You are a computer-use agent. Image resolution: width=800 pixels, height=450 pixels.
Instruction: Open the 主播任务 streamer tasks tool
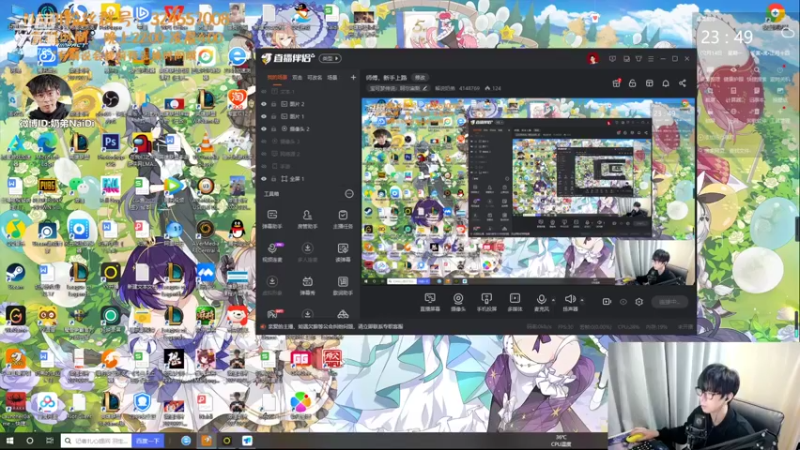coord(343,219)
